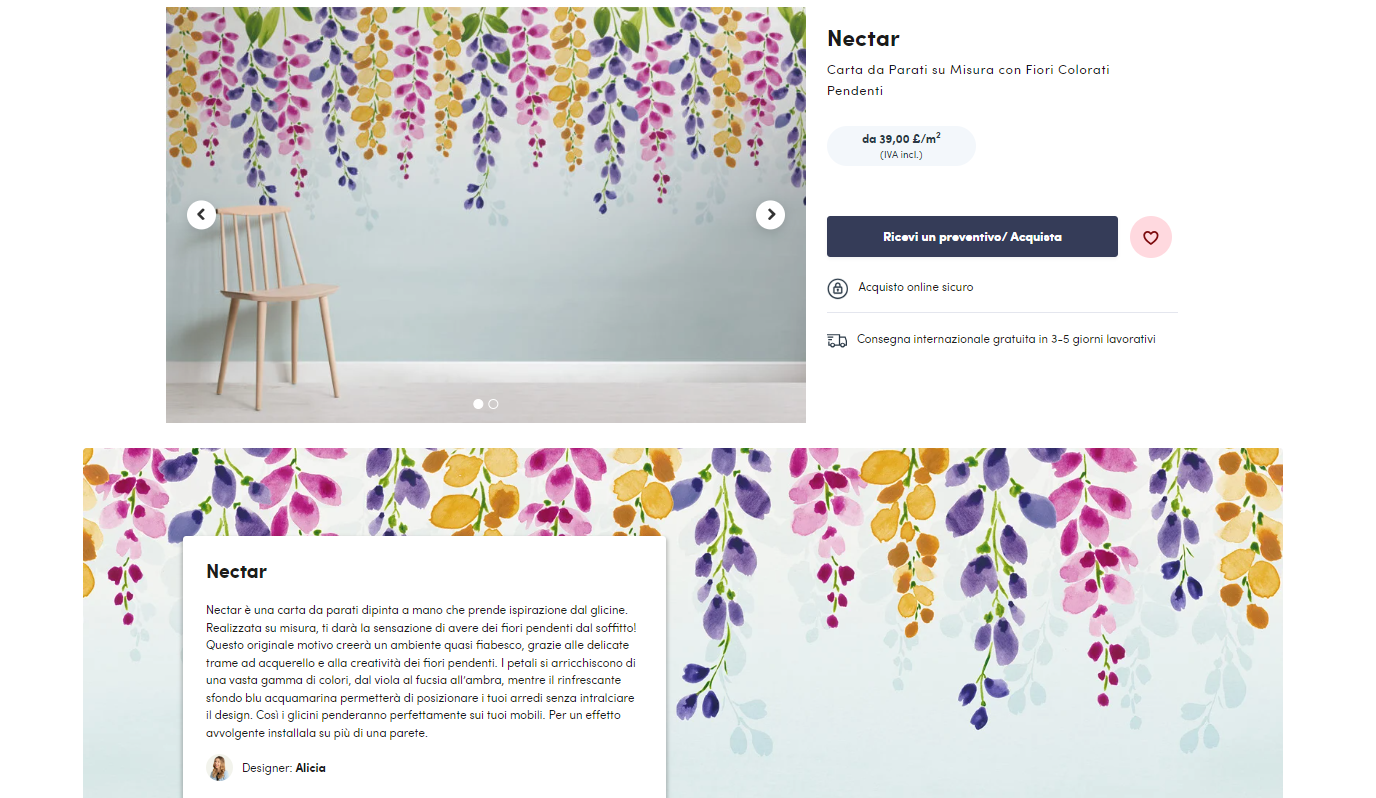Click the Nectar description paragraph text
Screen dimensions: 1376x798
click(x=421, y=671)
